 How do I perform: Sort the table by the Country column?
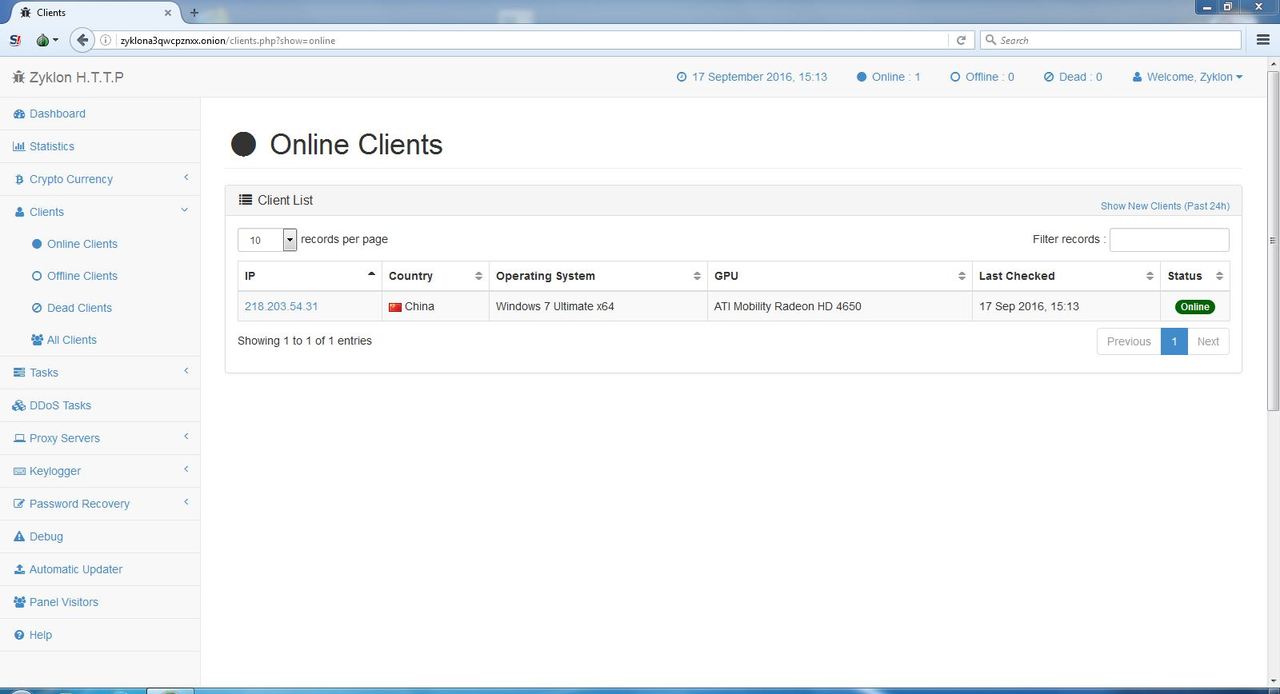pos(435,276)
